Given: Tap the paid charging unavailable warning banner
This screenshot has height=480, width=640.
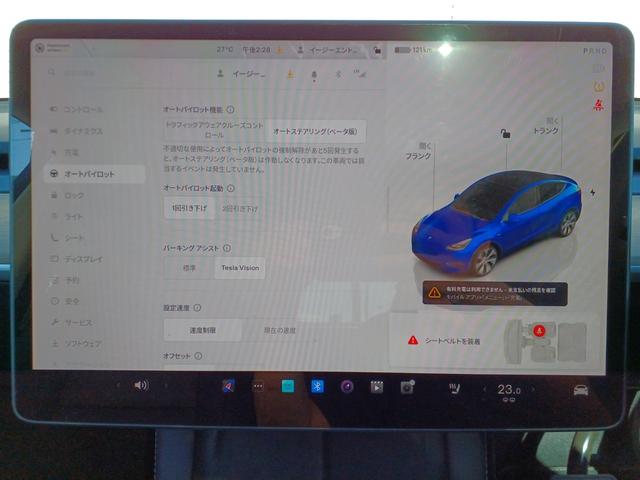Looking at the screenshot, I should point(495,293).
